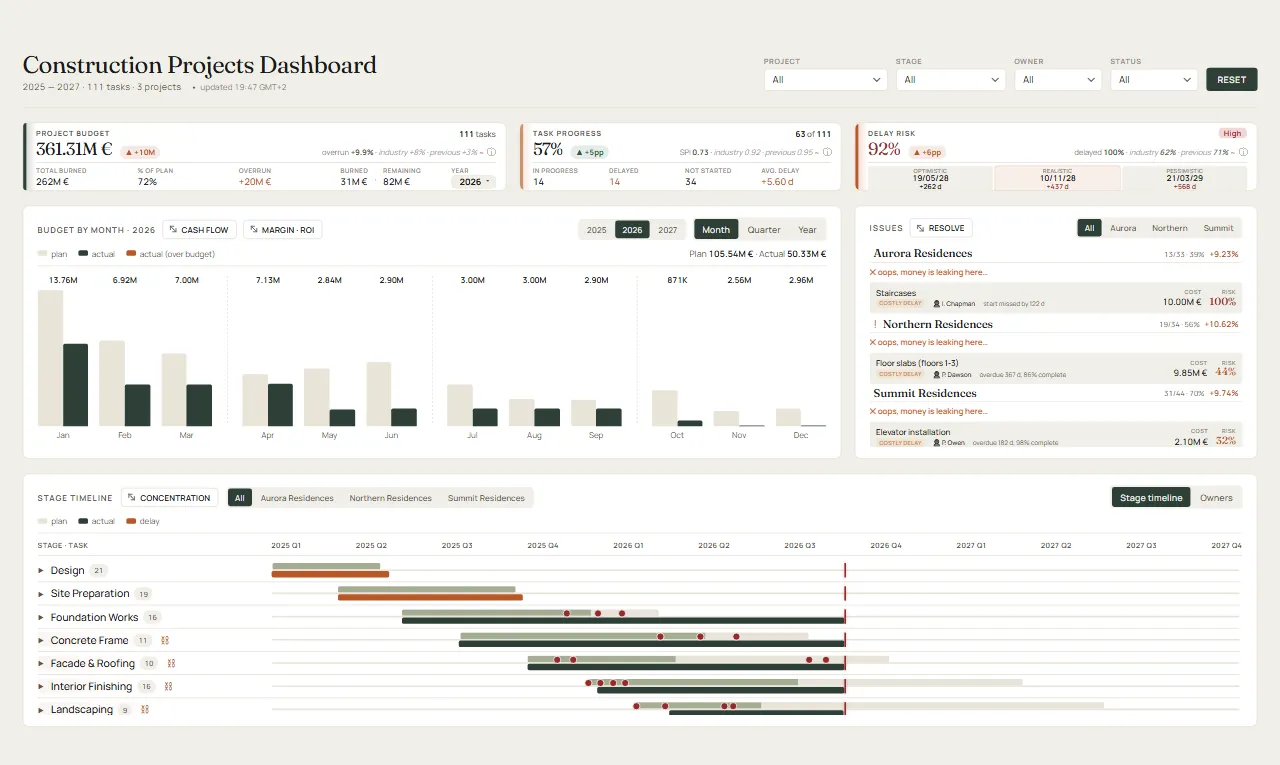Select the Month granularity toggle
This screenshot has height=765, width=1280.
(716, 230)
